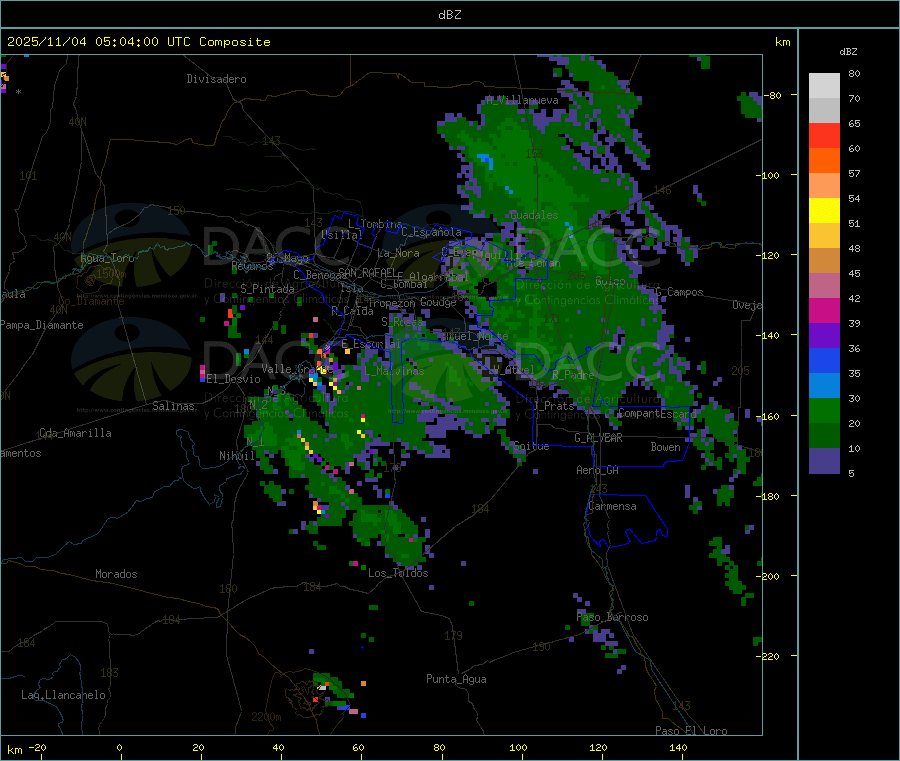
Task: Click the 'Guadales' map label
Action: click(x=534, y=215)
